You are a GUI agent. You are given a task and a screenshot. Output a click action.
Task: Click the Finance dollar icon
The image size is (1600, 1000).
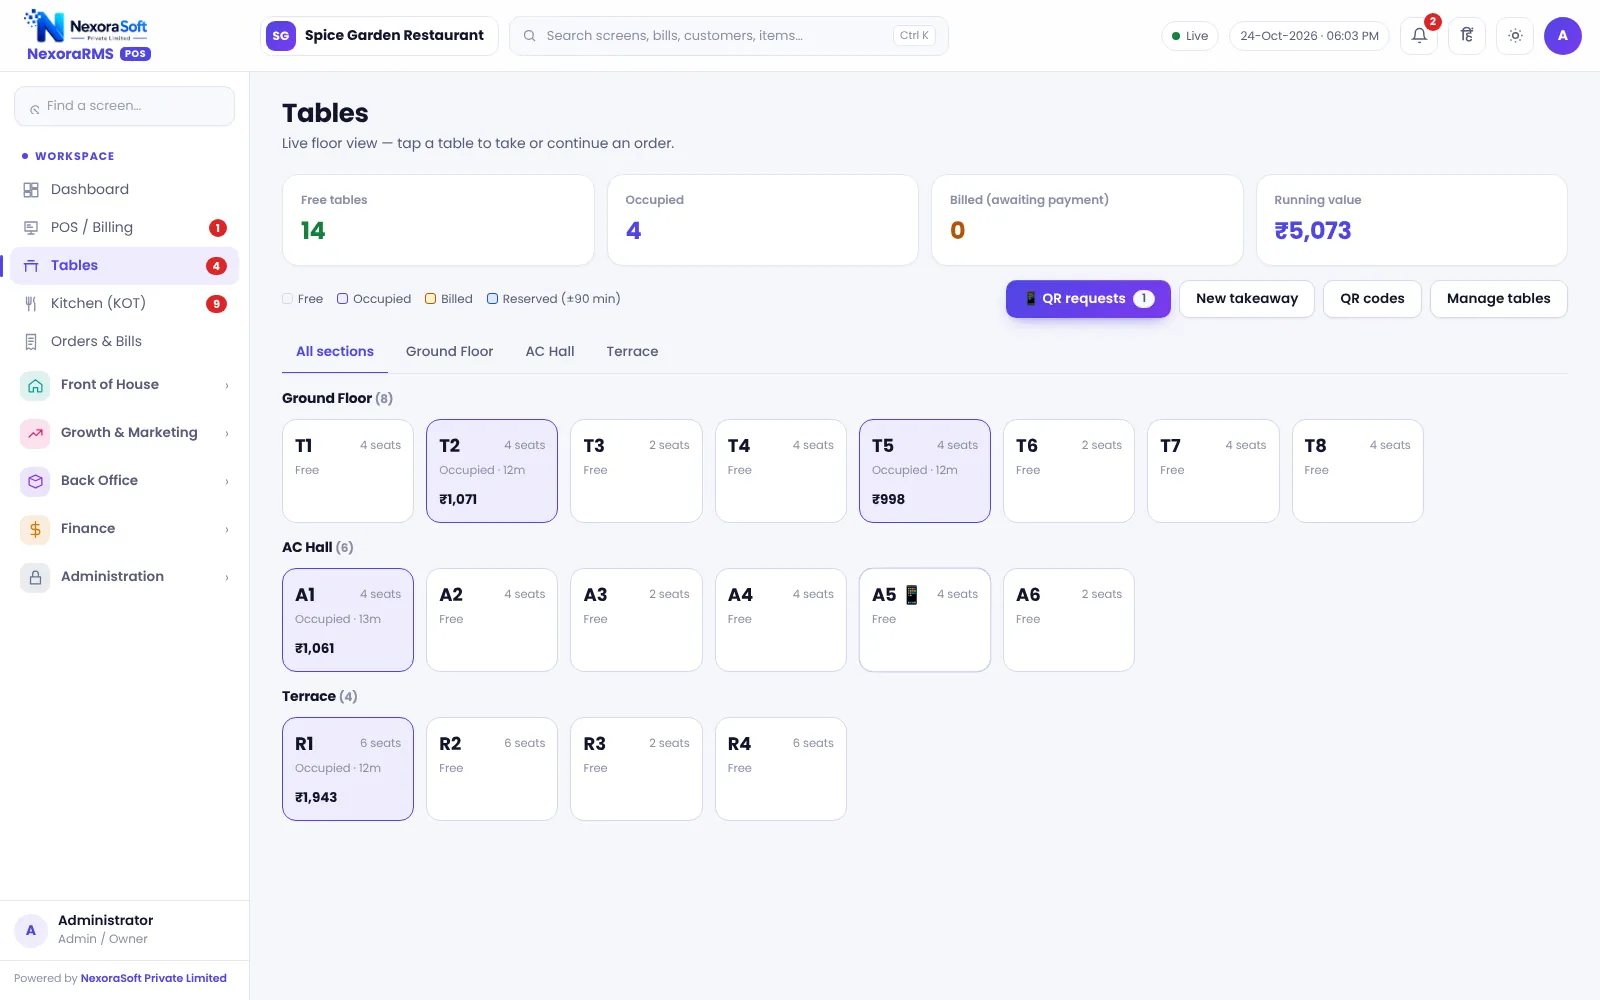point(35,529)
